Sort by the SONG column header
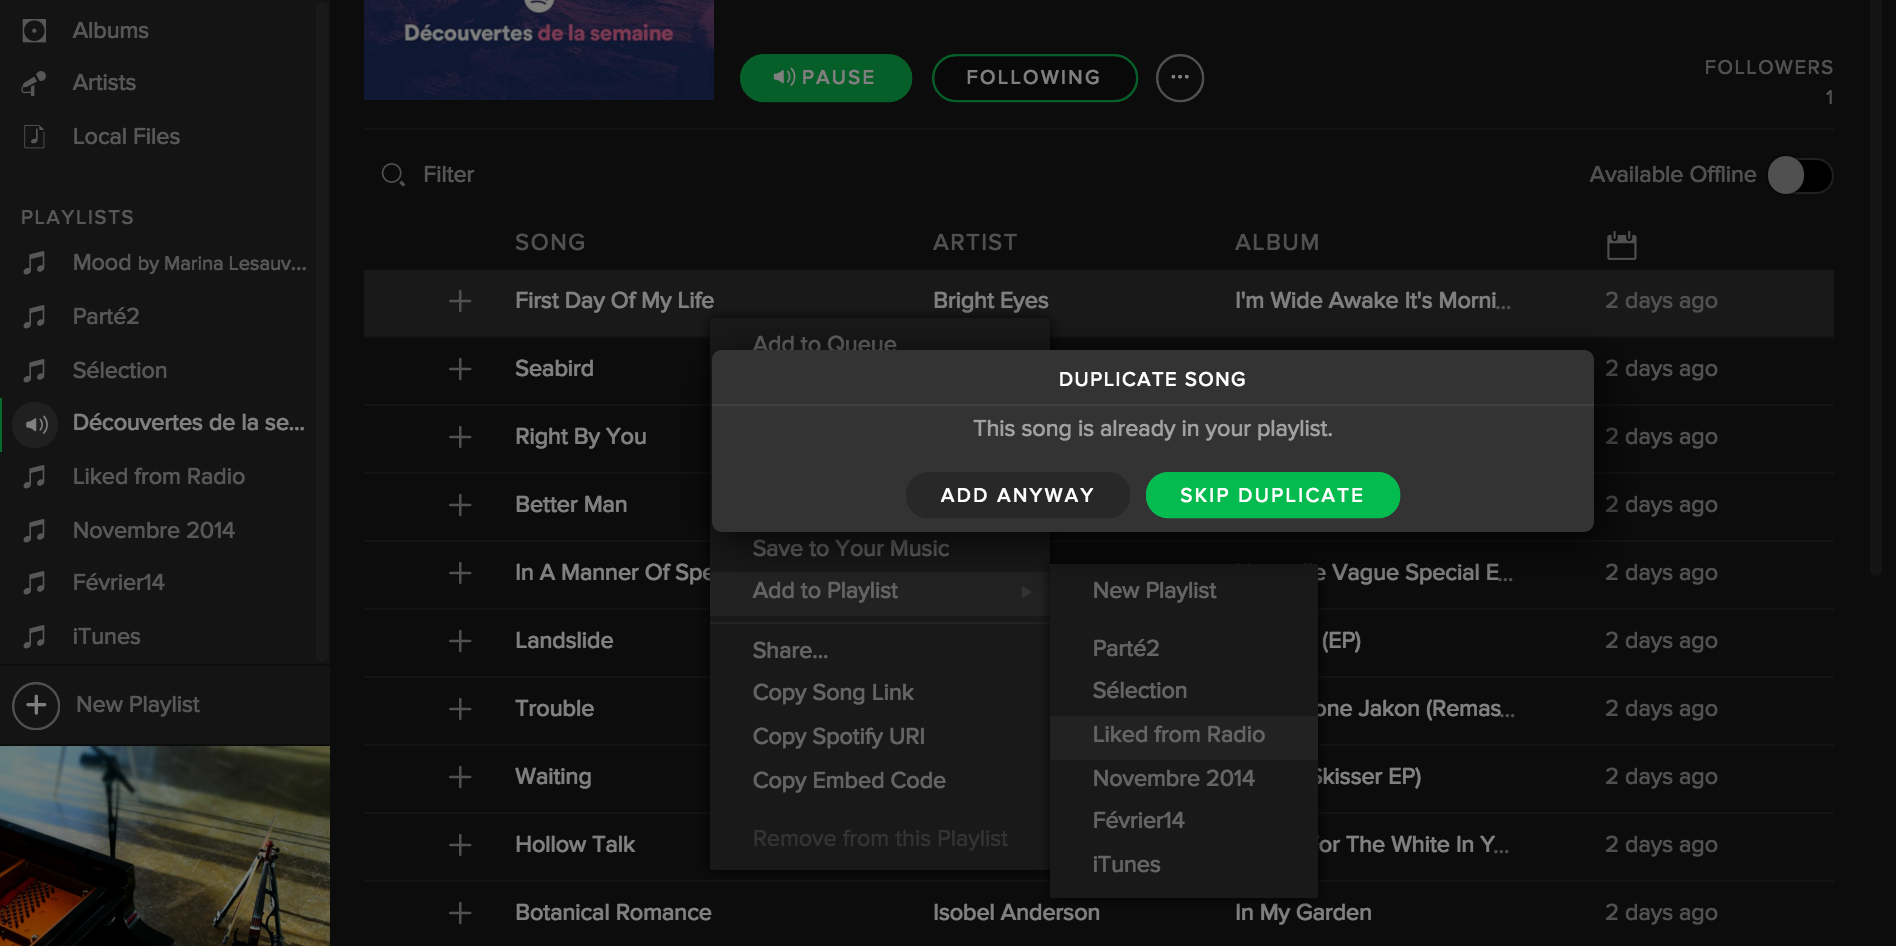 (x=550, y=242)
